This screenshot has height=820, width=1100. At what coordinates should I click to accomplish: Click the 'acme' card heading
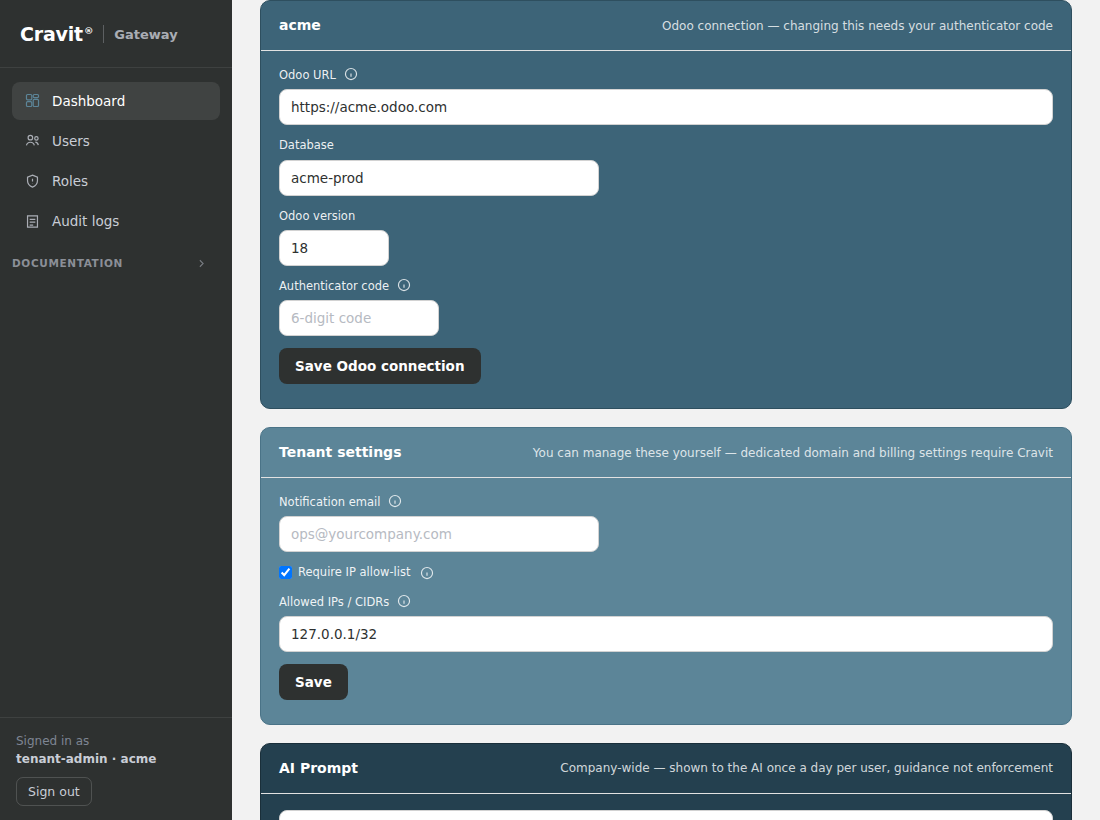click(x=300, y=25)
